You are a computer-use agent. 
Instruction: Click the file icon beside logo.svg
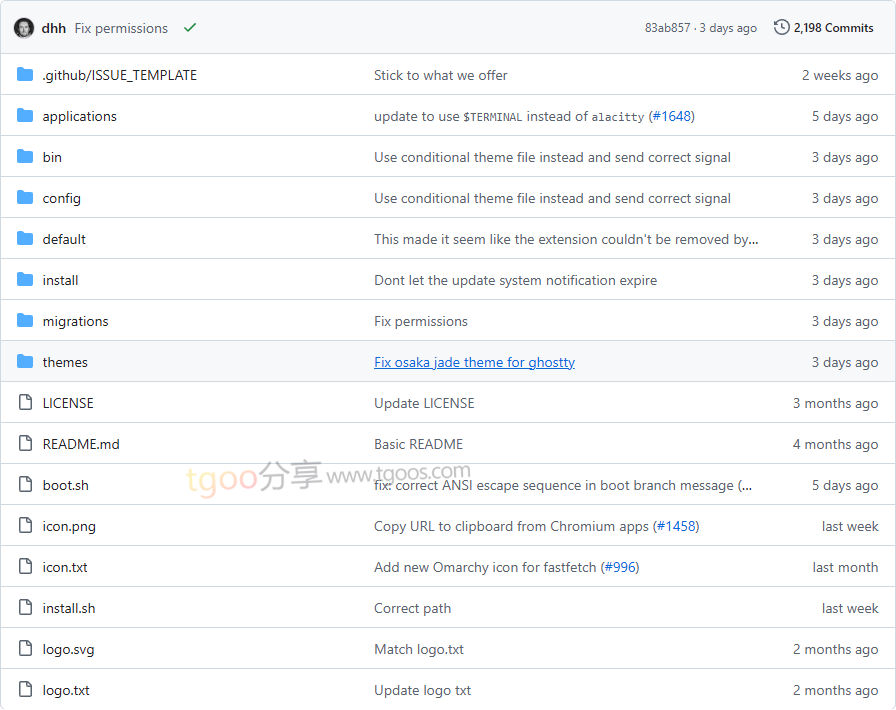(x=25, y=649)
